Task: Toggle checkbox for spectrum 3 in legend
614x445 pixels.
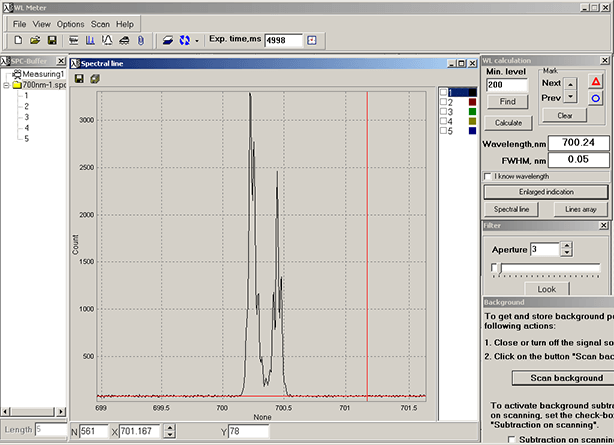Action: (x=444, y=111)
